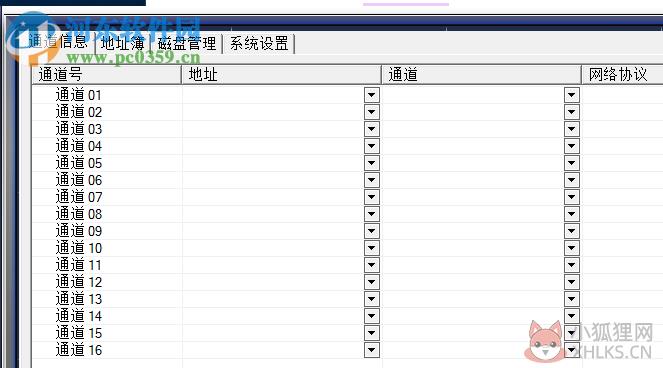Viewport: 663px width, 368px height.
Task: Open the 通道 column dropdown for 通道 12
Action: click(572, 282)
